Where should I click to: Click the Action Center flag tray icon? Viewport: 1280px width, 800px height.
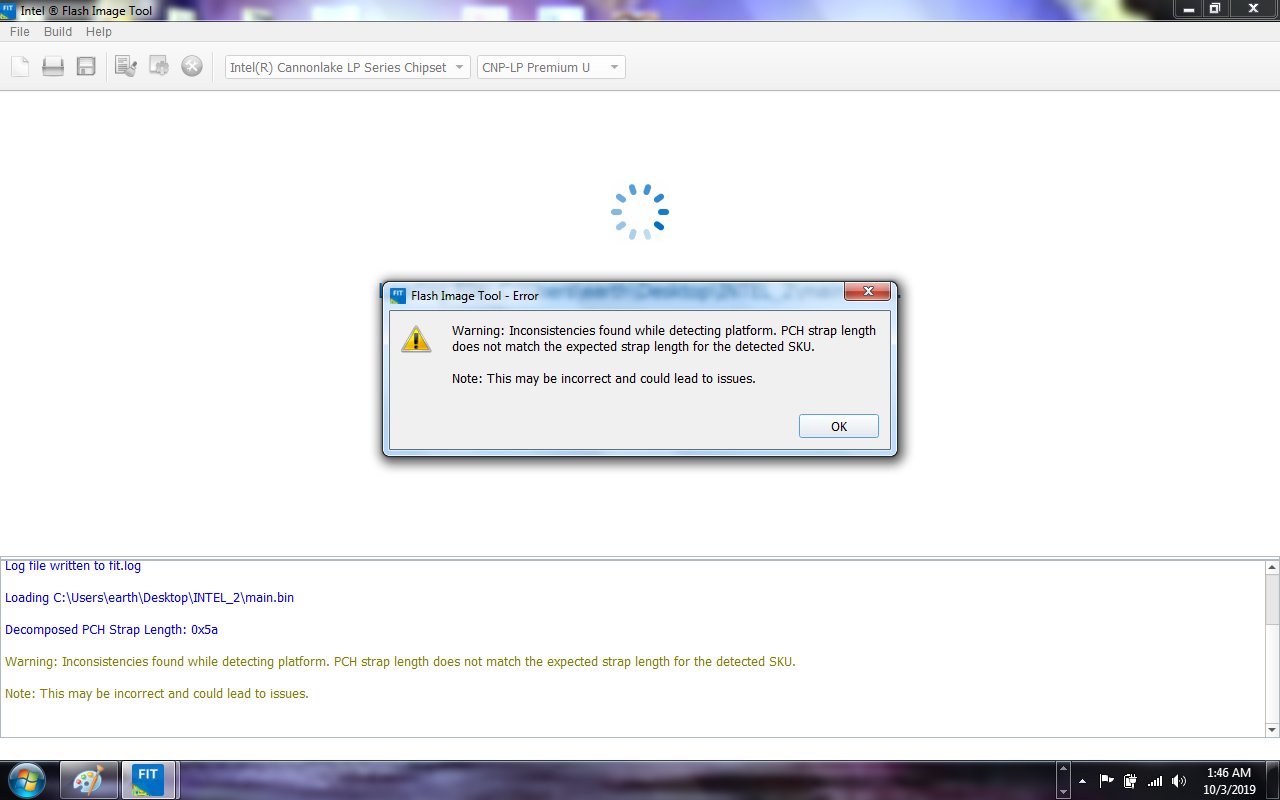(x=1107, y=781)
